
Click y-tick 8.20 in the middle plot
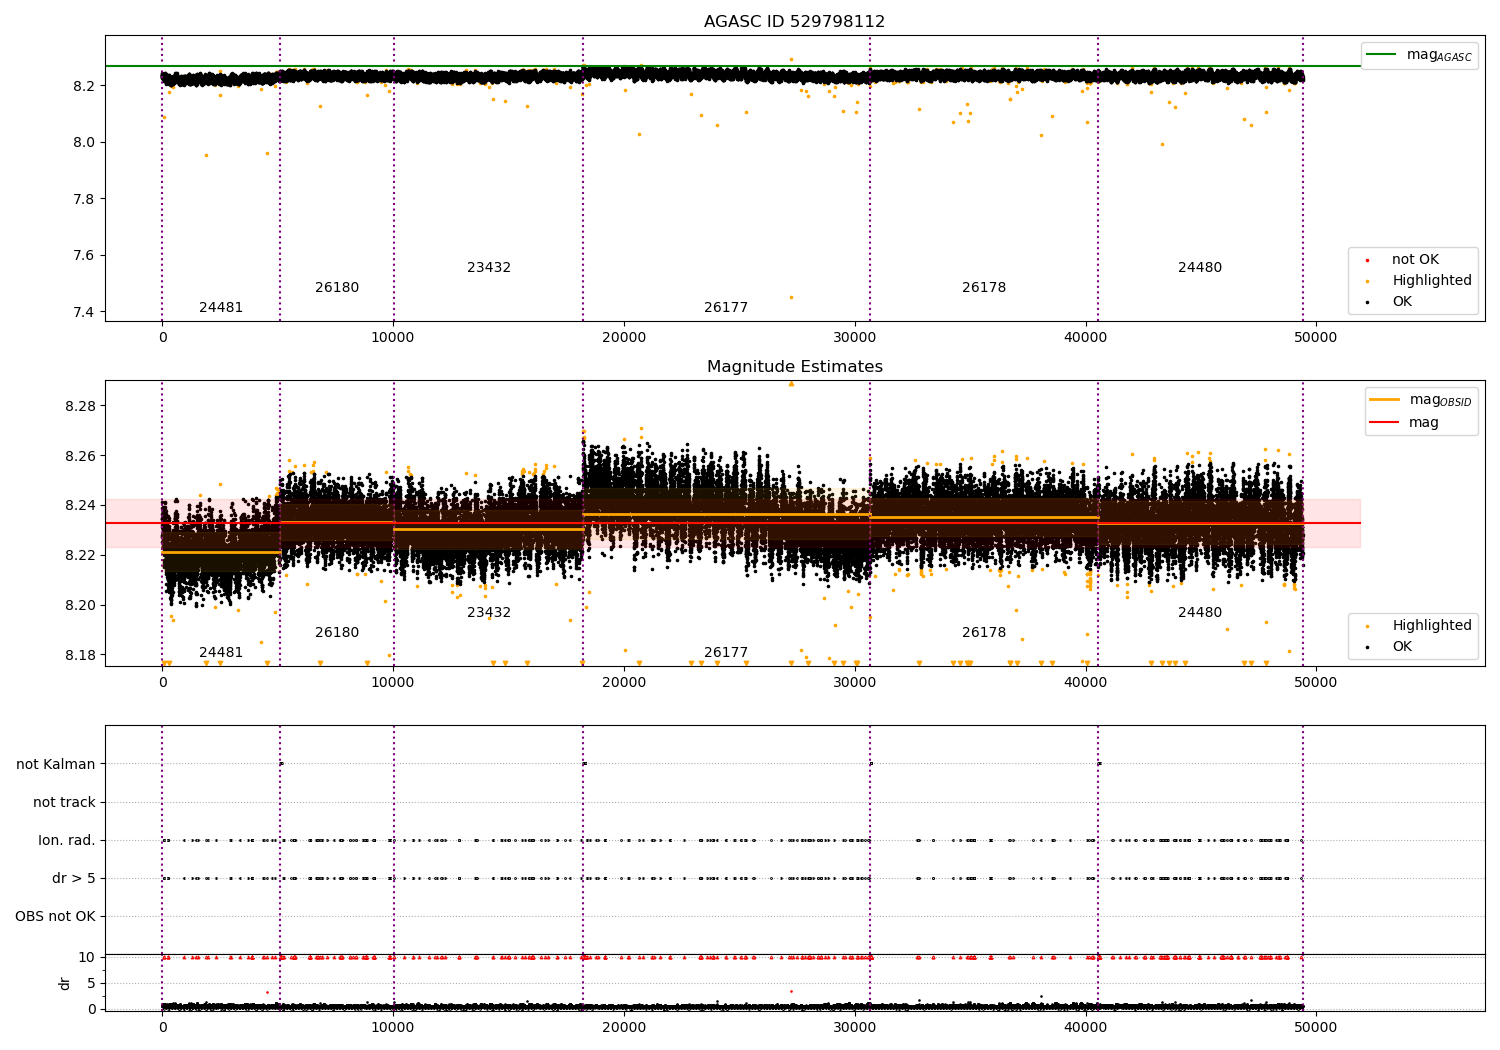click(x=81, y=606)
